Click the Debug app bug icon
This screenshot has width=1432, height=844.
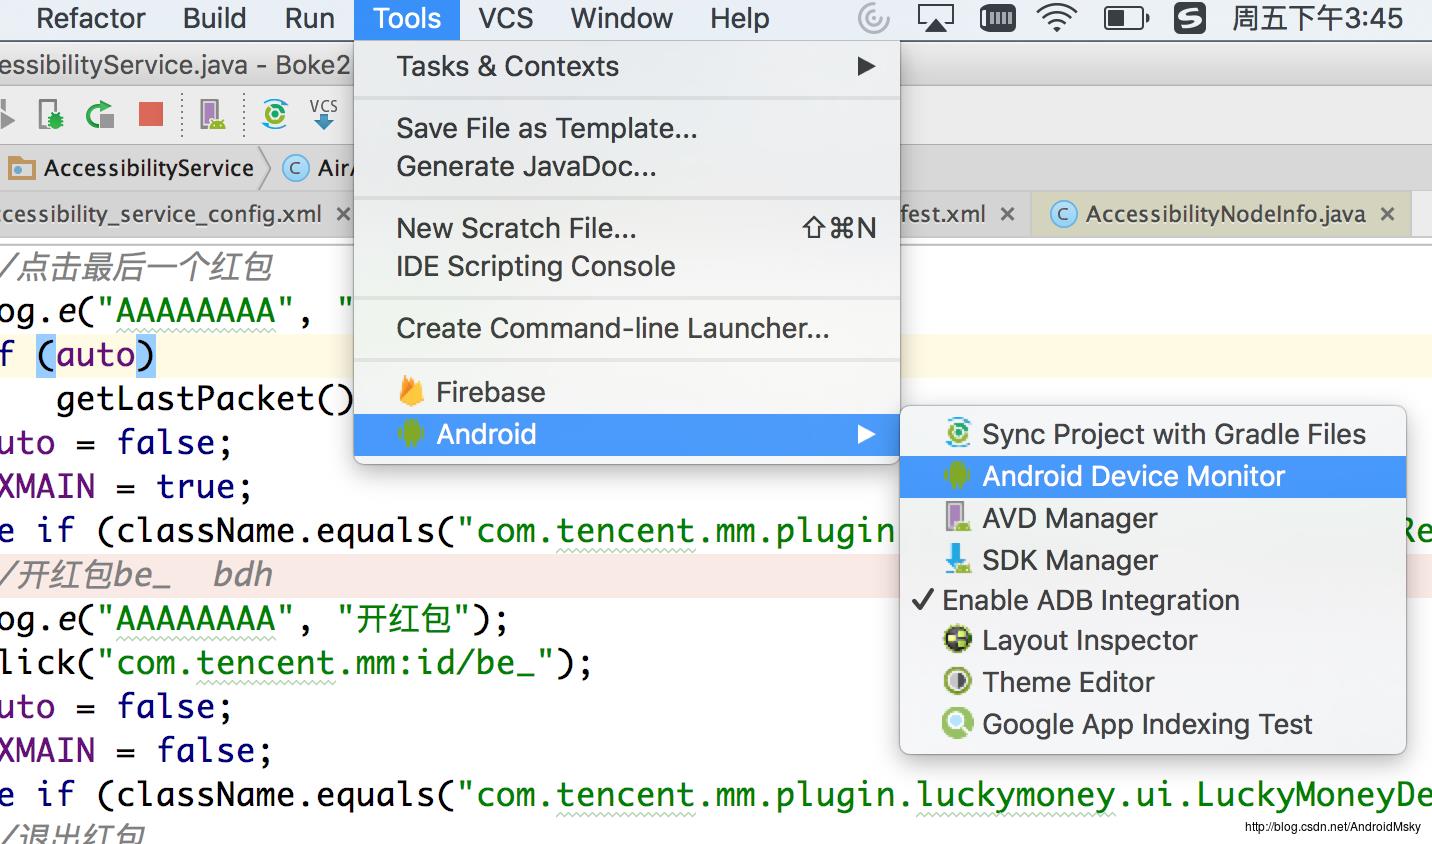50,115
